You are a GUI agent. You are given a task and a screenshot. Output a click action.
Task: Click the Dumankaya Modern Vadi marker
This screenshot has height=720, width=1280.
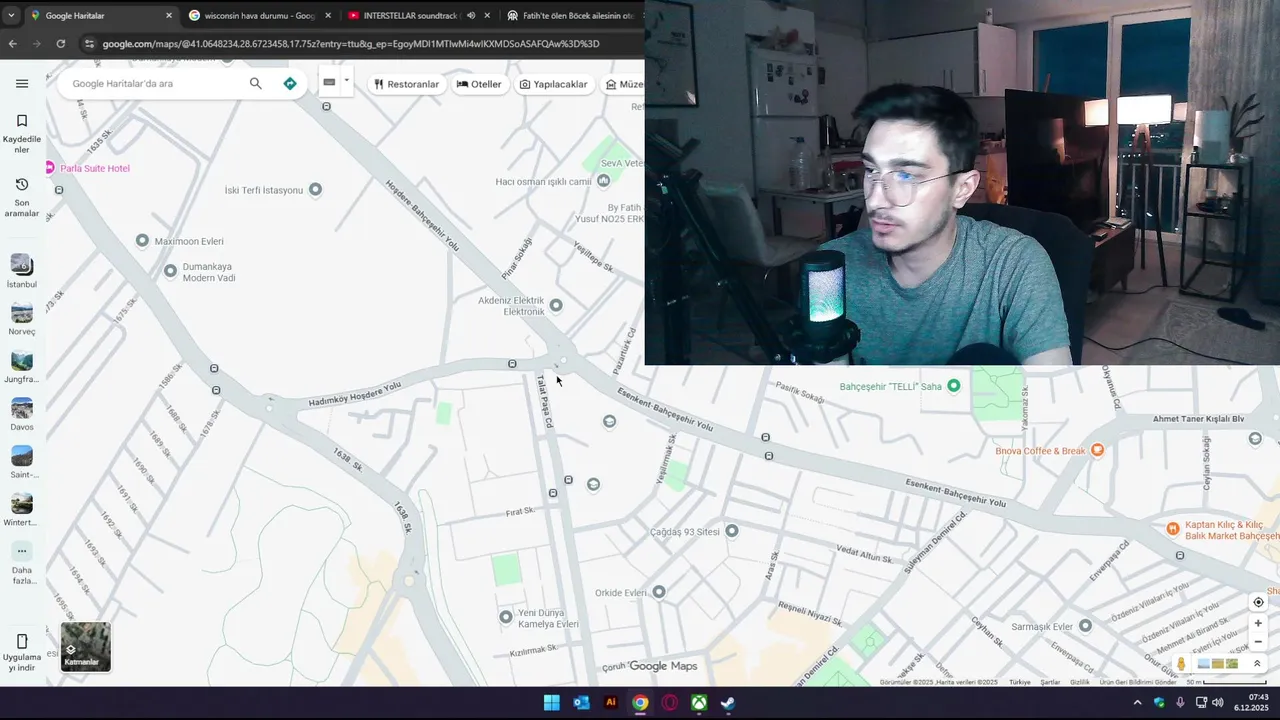(x=170, y=271)
